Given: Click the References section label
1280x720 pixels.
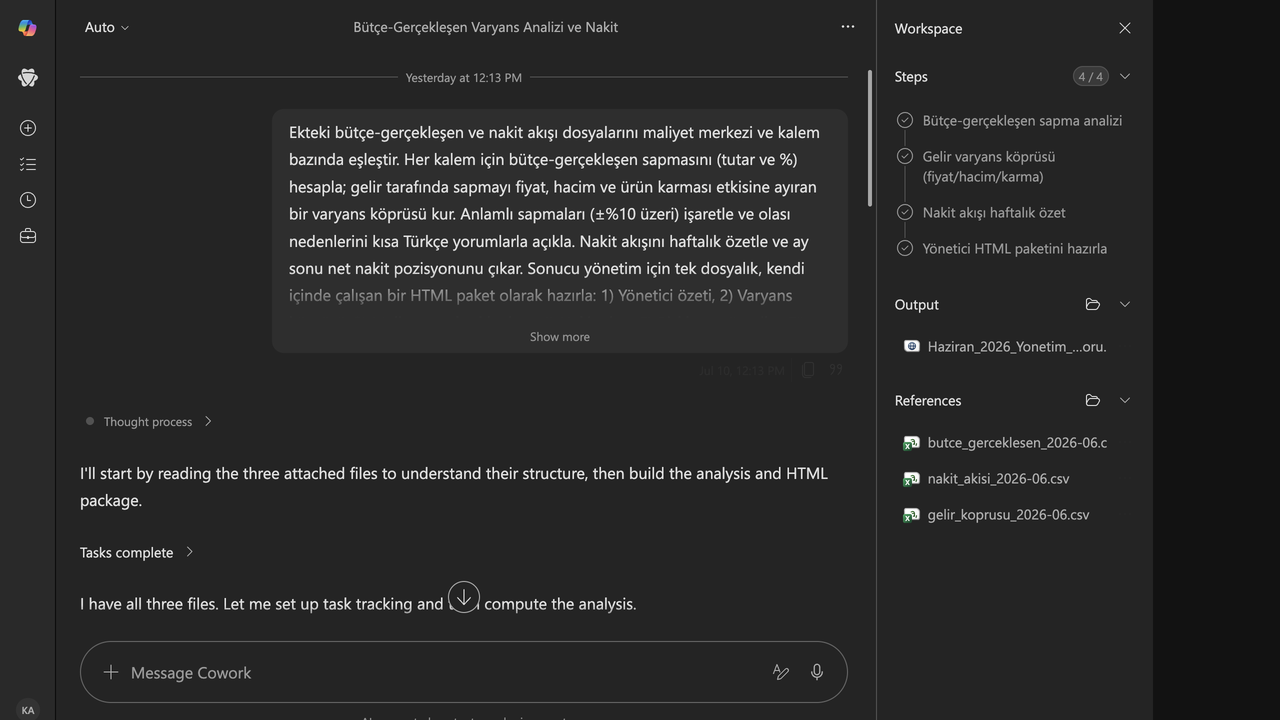Looking at the screenshot, I should point(927,400).
